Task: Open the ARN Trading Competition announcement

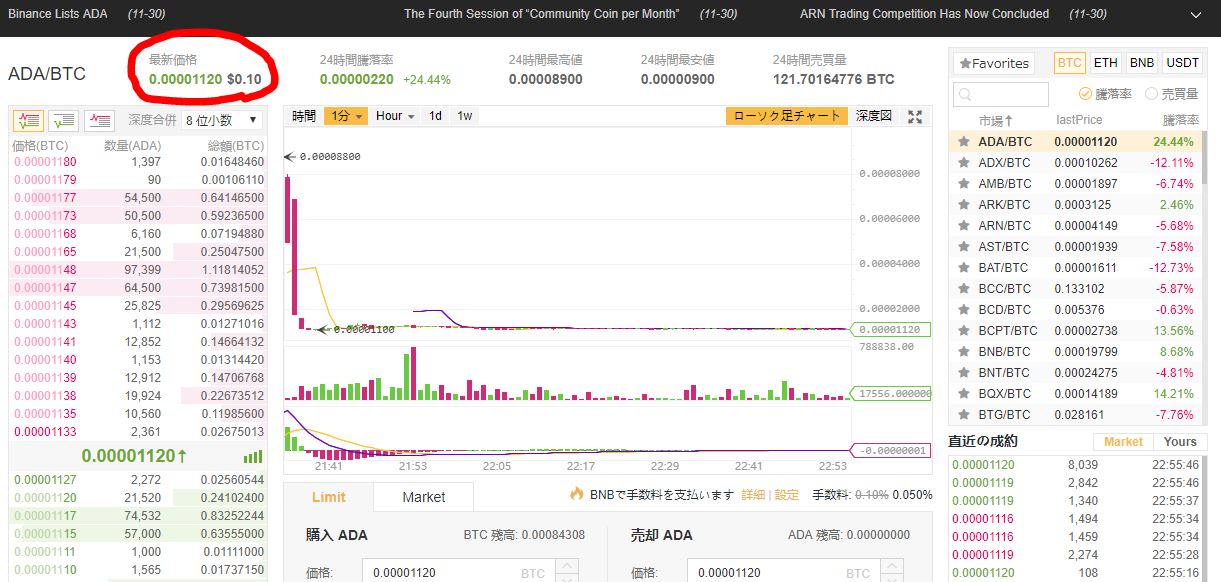Action: [x=925, y=14]
